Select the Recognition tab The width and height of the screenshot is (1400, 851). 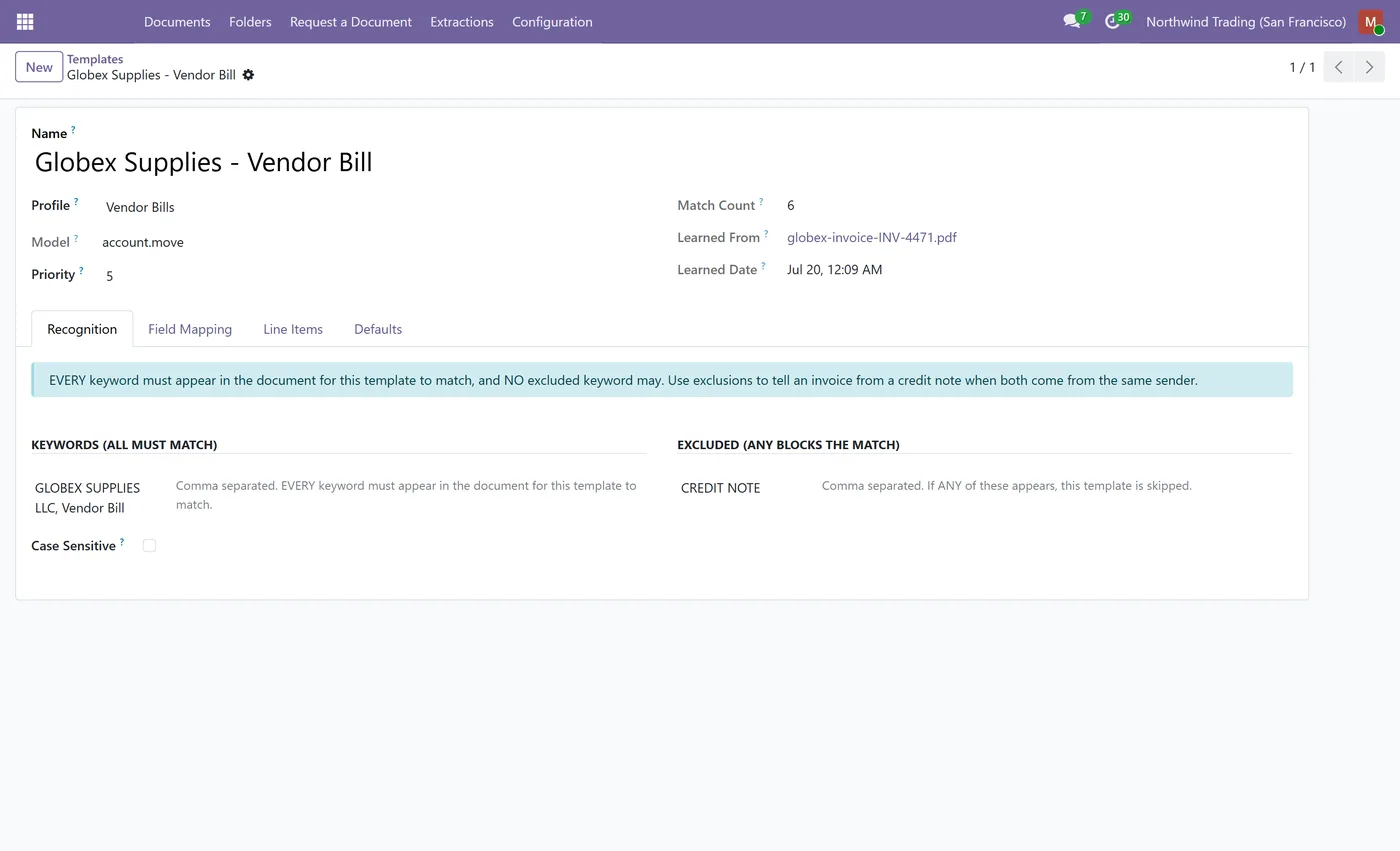point(82,329)
